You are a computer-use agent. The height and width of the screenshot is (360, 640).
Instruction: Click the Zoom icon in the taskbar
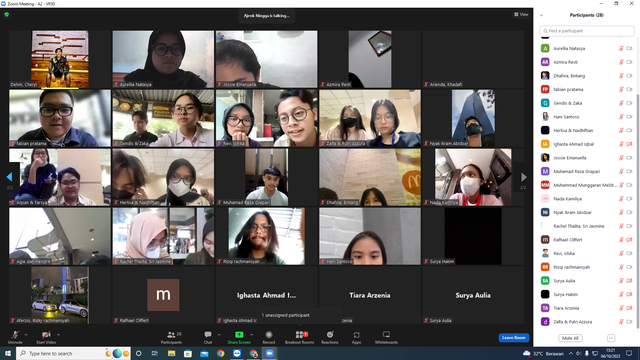point(270,353)
